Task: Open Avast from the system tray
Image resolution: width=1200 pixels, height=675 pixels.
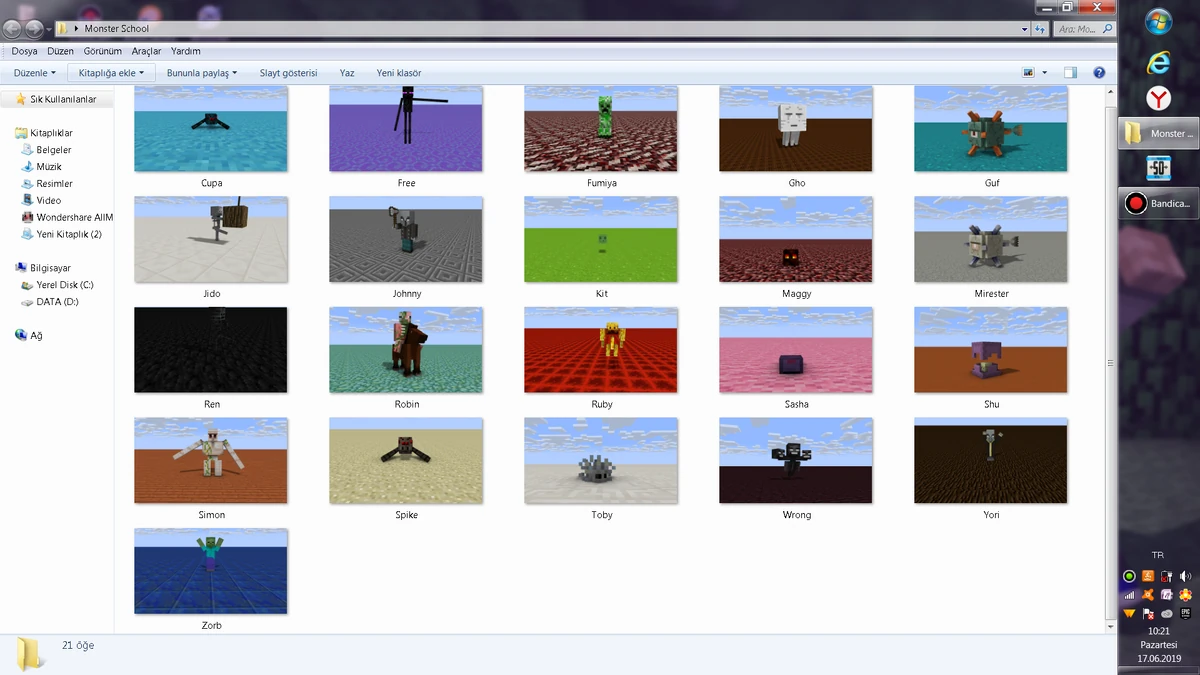Action: 1148,593
